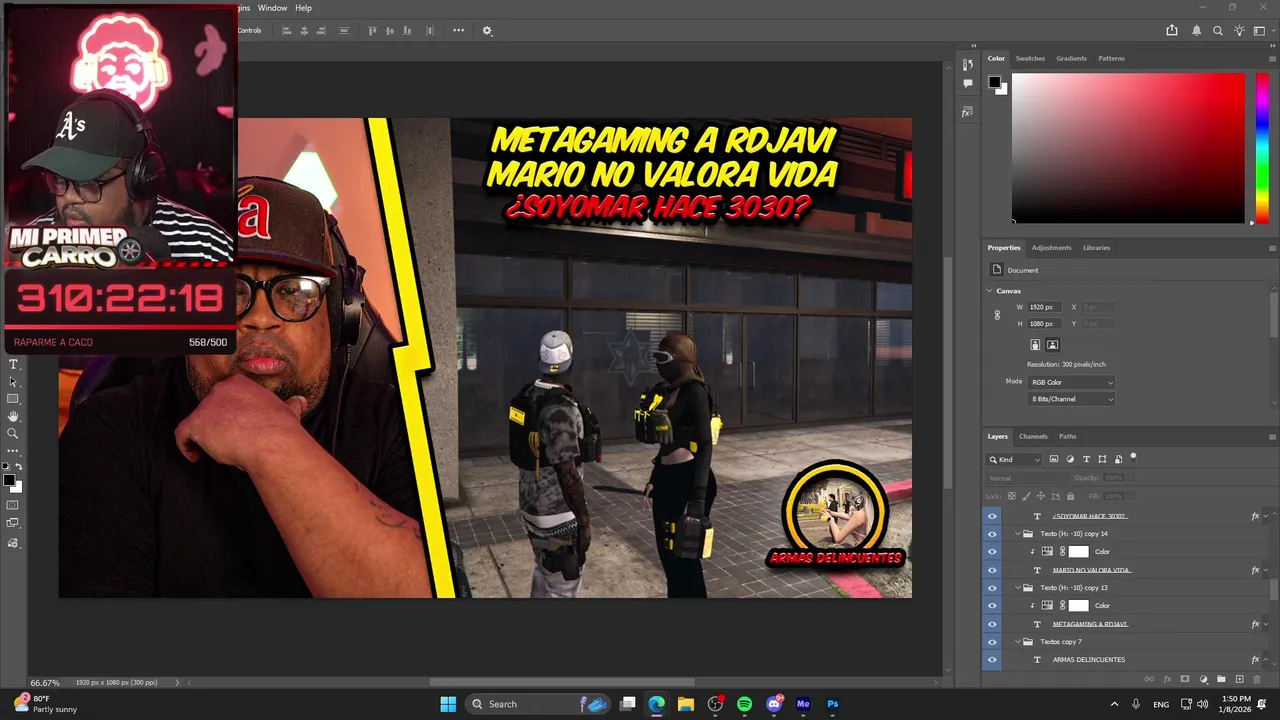Filter layers by type (T) icon

click(1086, 459)
